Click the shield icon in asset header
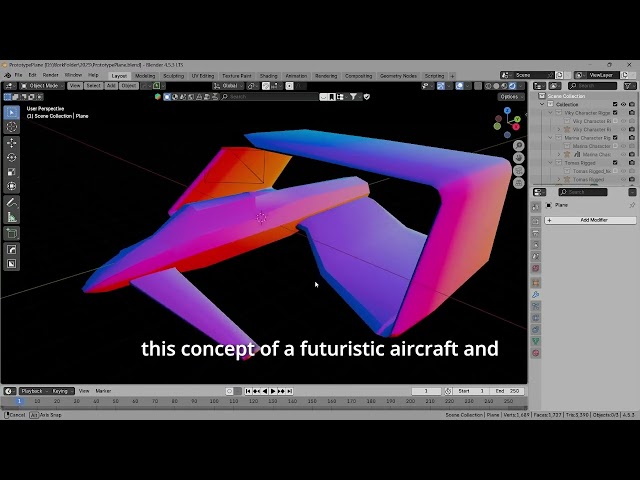 pyautogui.click(x=367, y=97)
